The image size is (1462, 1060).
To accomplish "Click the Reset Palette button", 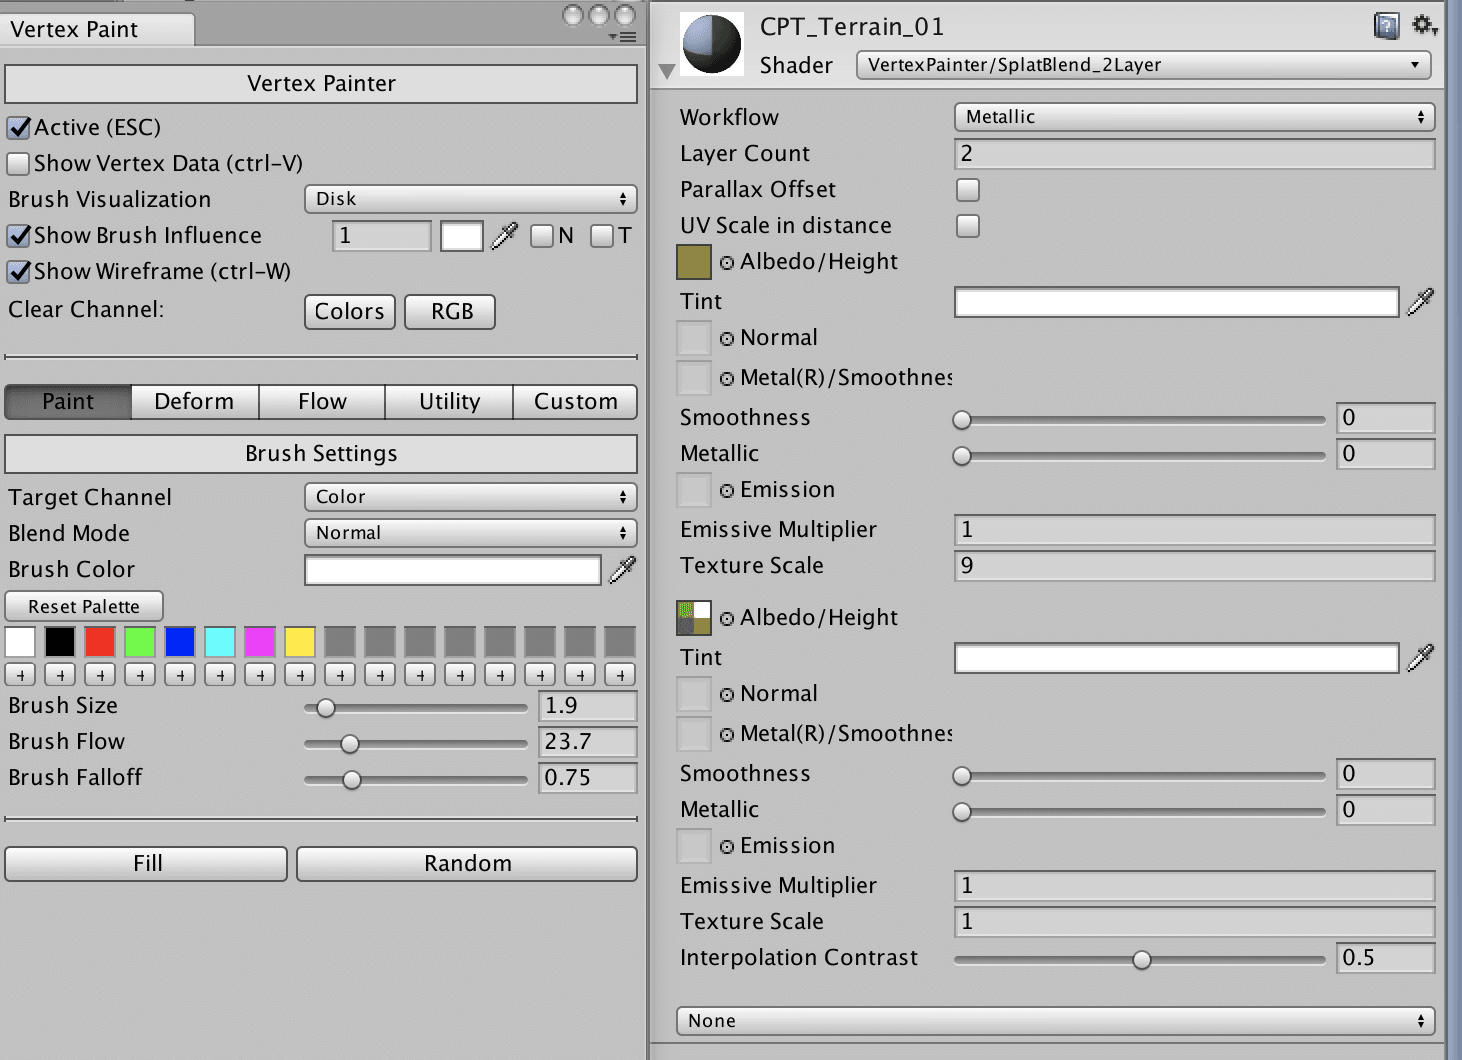I will [x=84, y=607].
